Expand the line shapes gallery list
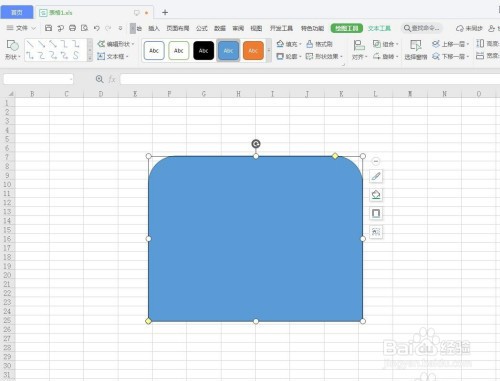This screenshot has height=381, width=500. 90,58
